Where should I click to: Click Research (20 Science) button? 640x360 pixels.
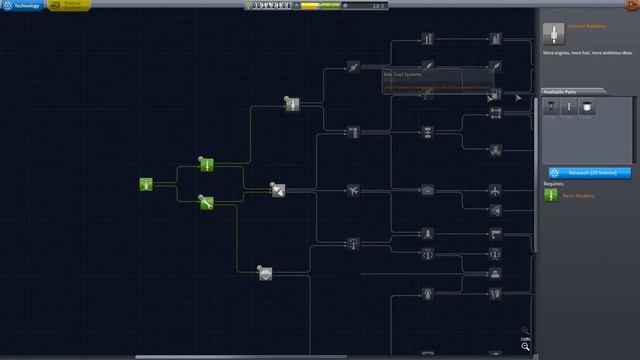(x=590, y=173)
